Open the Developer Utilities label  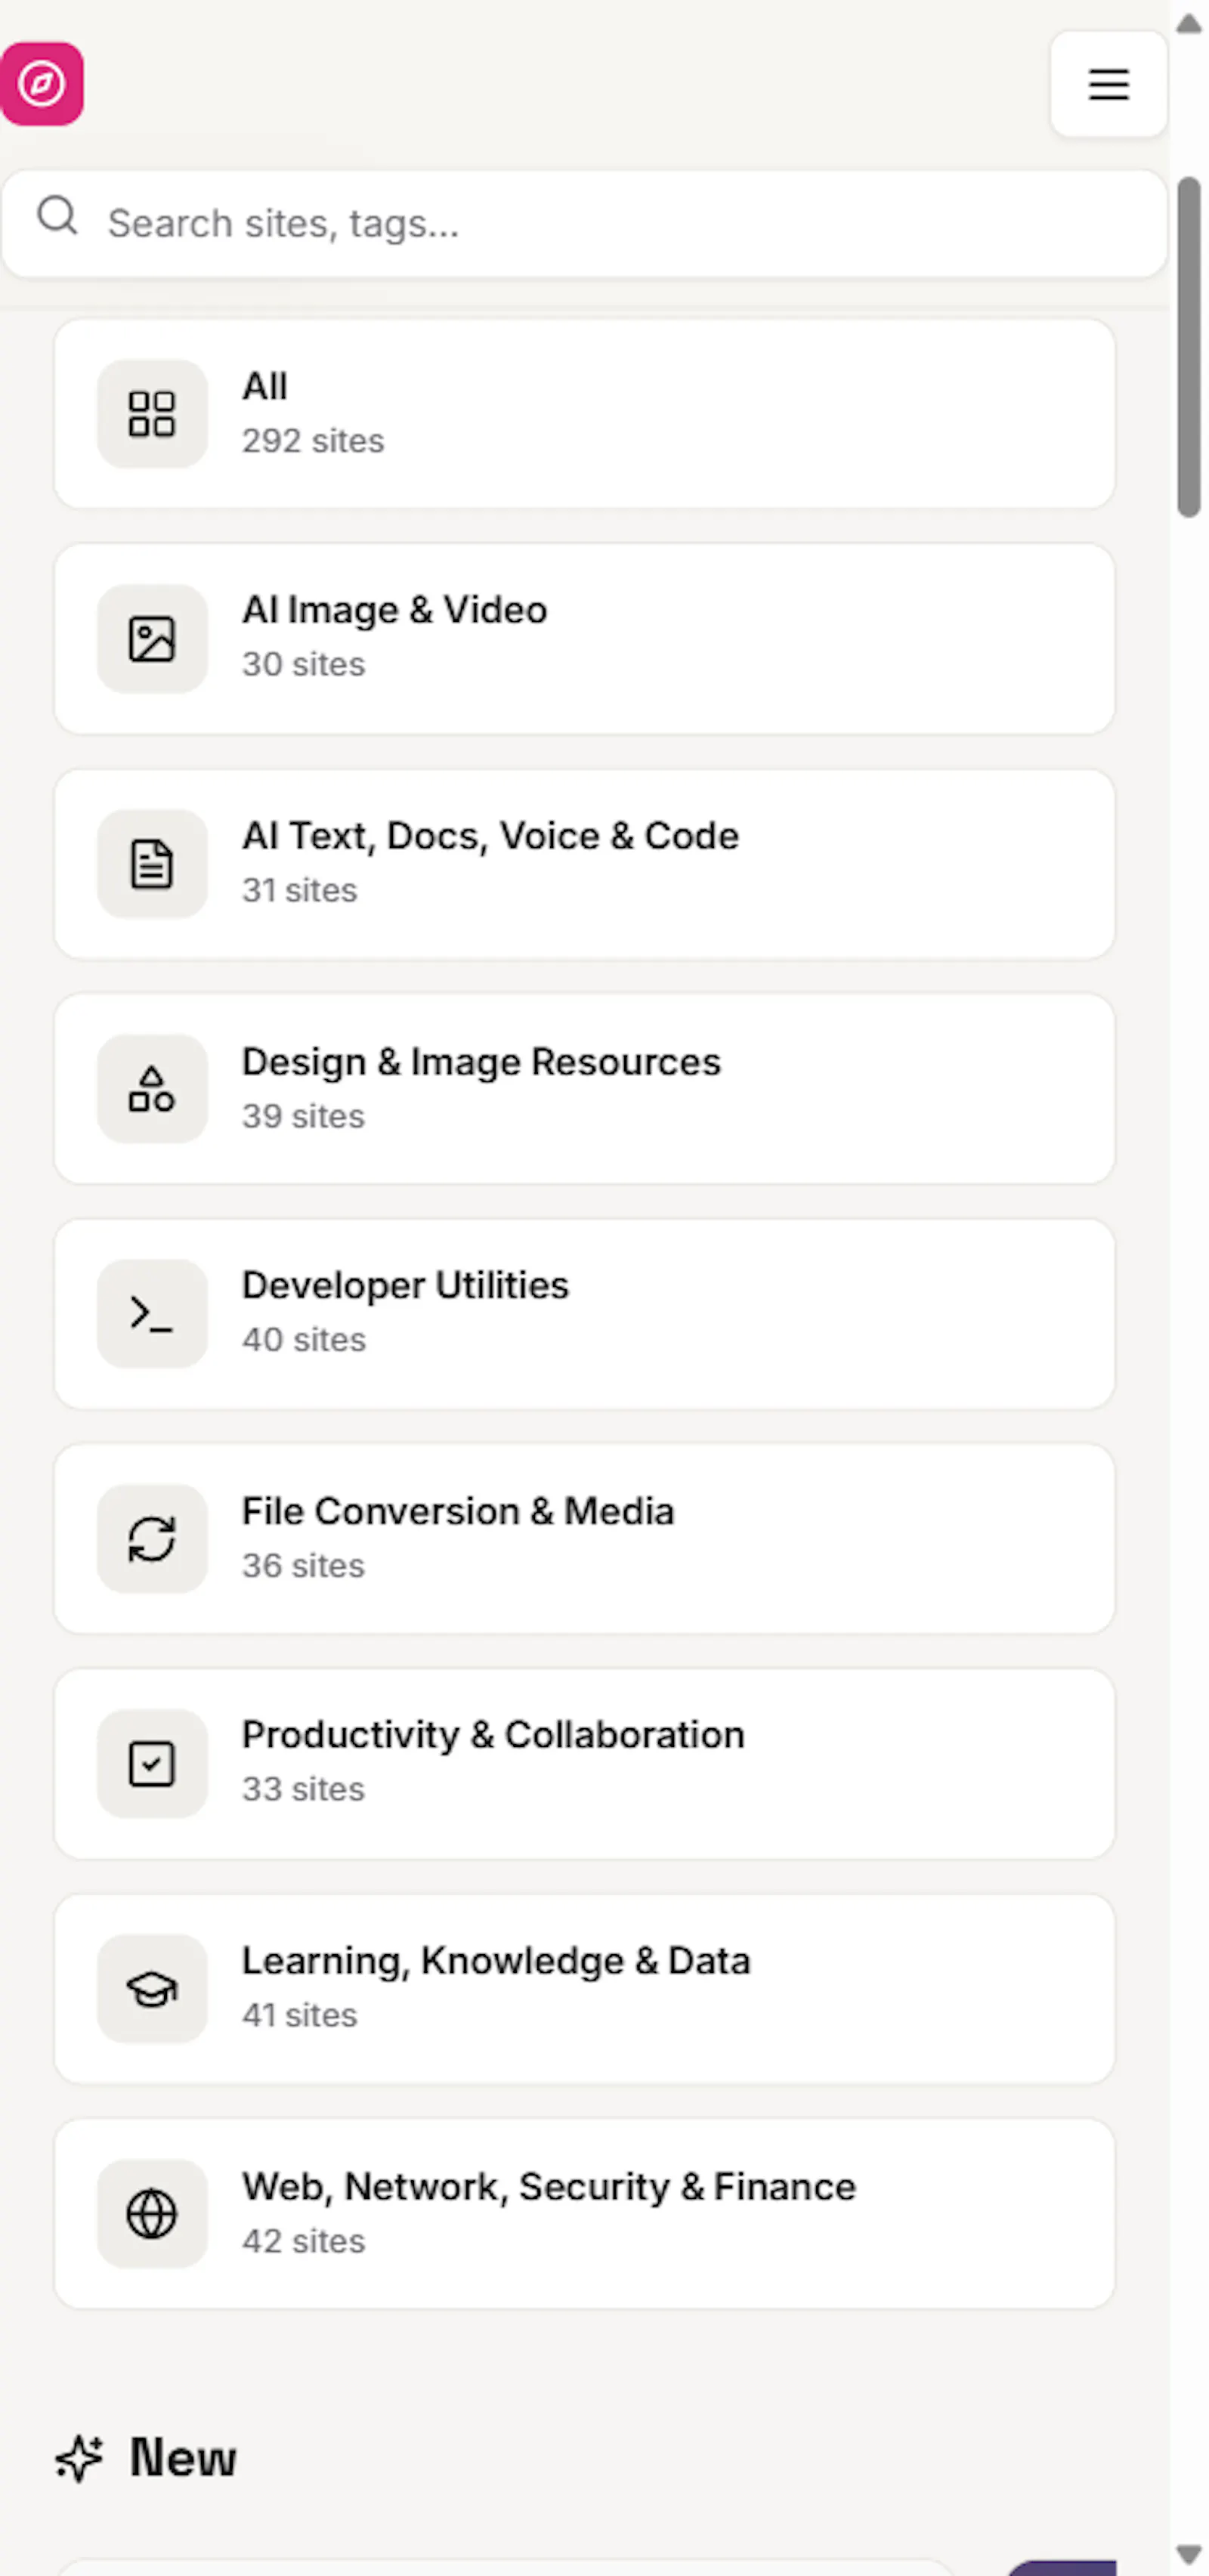coord(405,1286)
